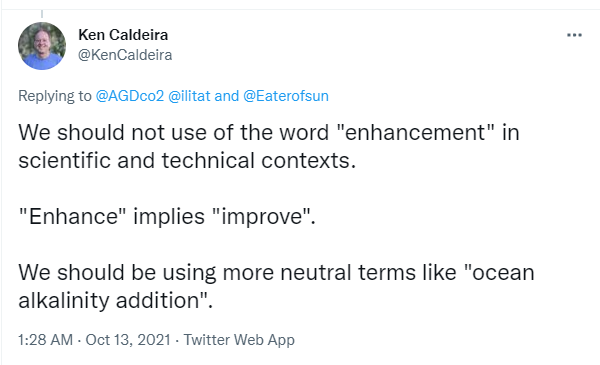600x365 pixels.
Task: Click Ken Caldeira's profile avatar photo
Action: 42,46
